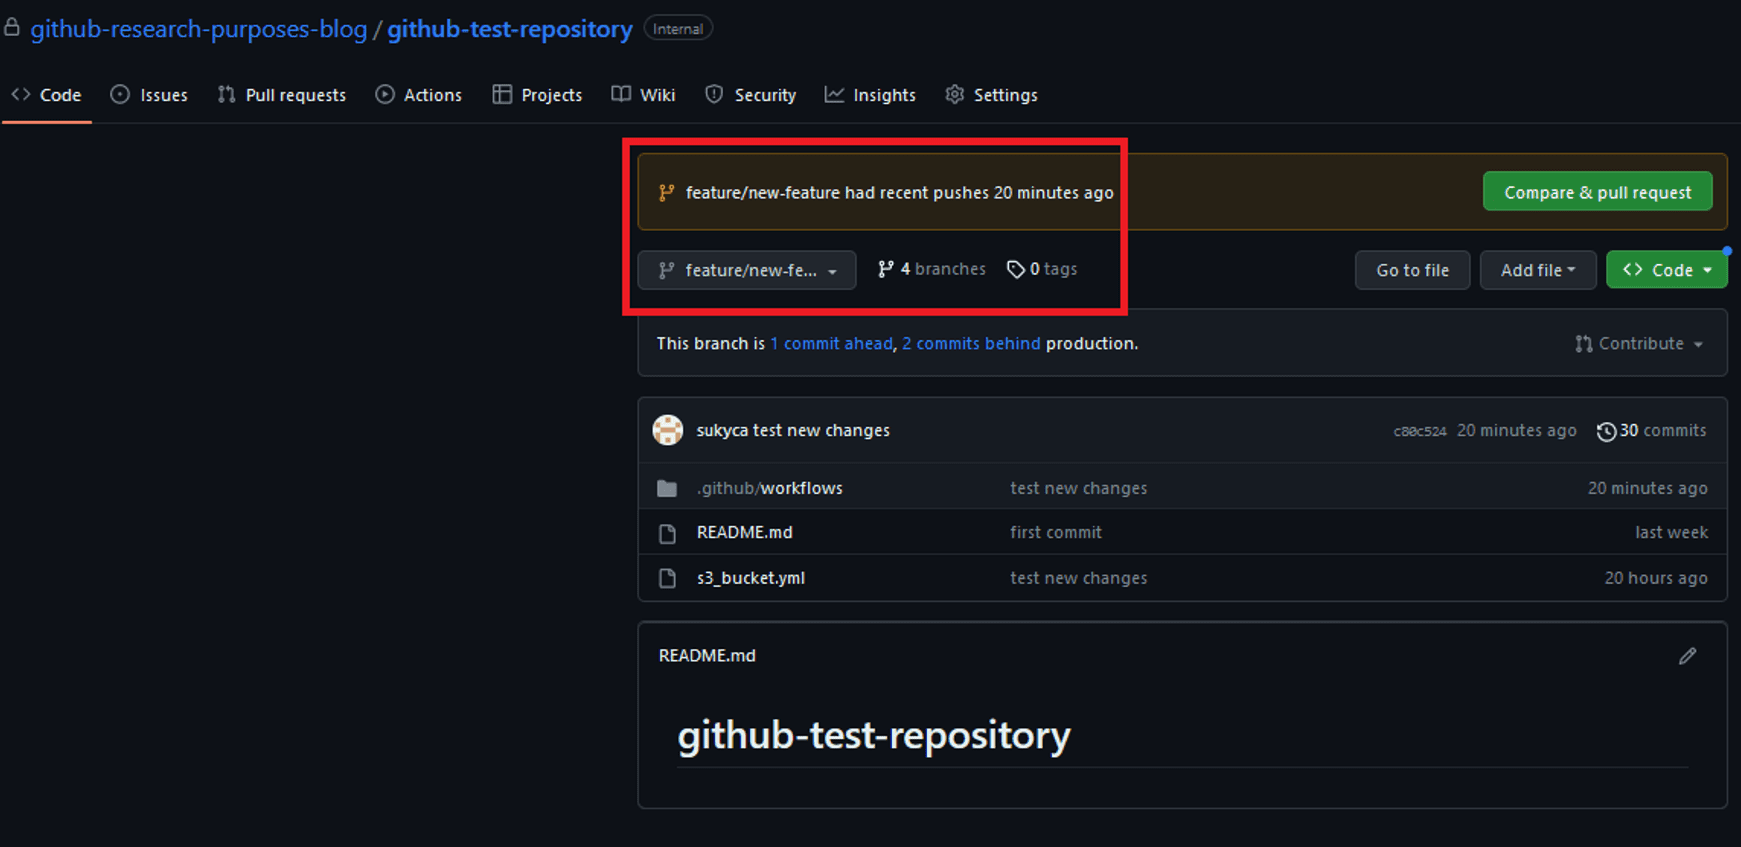Viewport: 1741px width, 847px height.
Task: Click the s3_bucket.yml file icon
Action: pyautogui.click(x=667, y=578)
